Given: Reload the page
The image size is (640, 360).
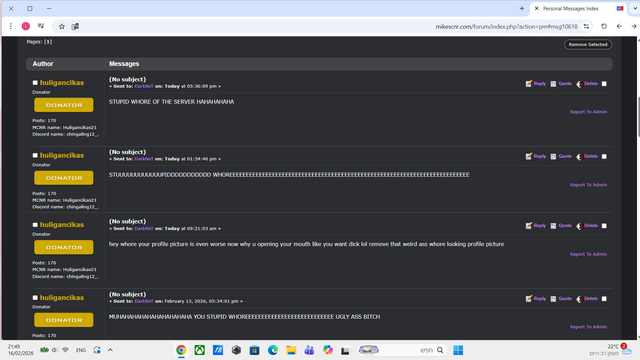Looking at the screenshot, I should pos(604,26).
